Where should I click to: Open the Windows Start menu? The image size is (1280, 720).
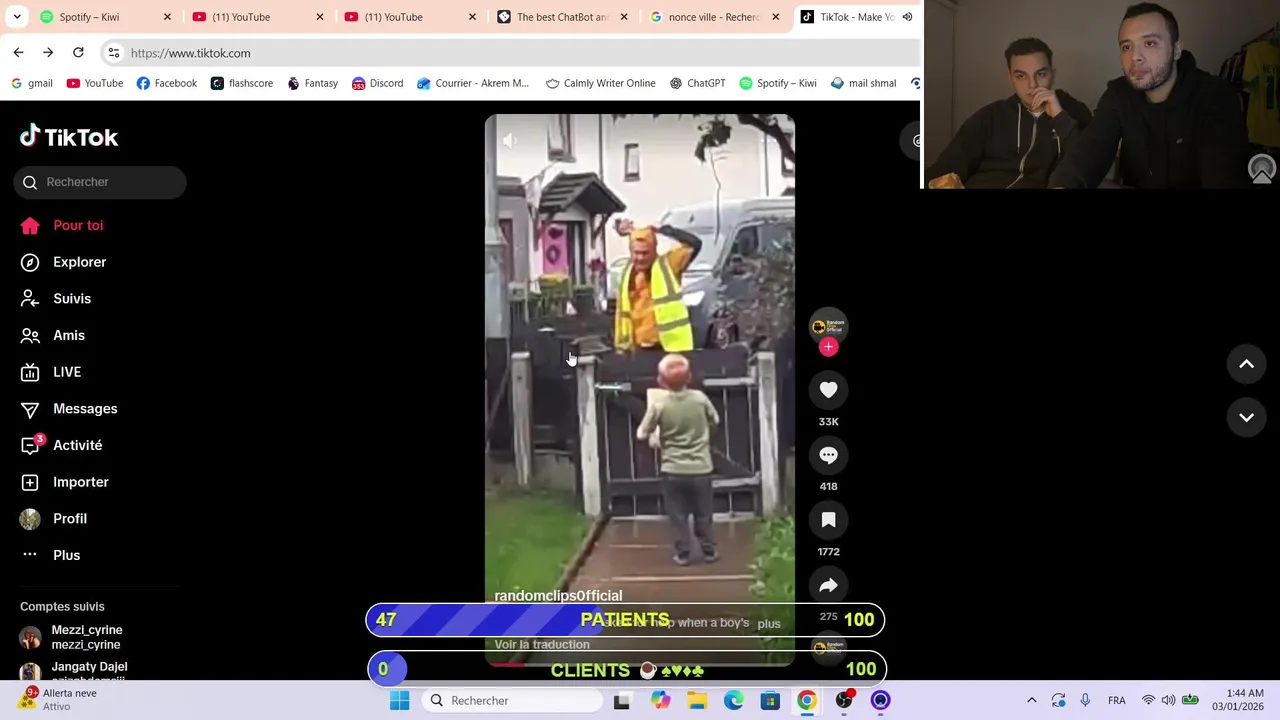[x=399, y=700]
